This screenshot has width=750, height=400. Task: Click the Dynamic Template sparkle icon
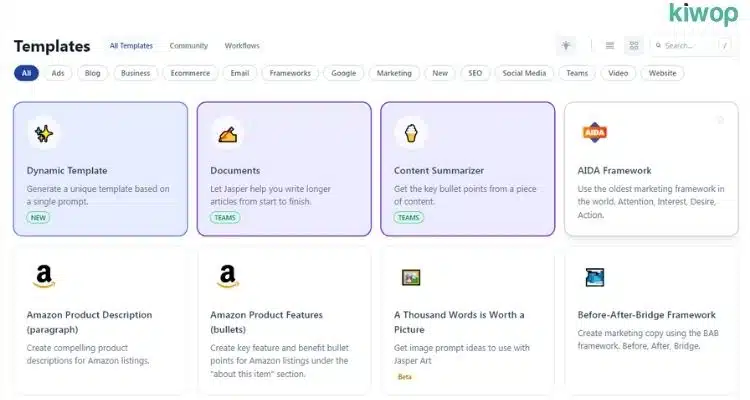pyautogui.click(x=43, y=133)
